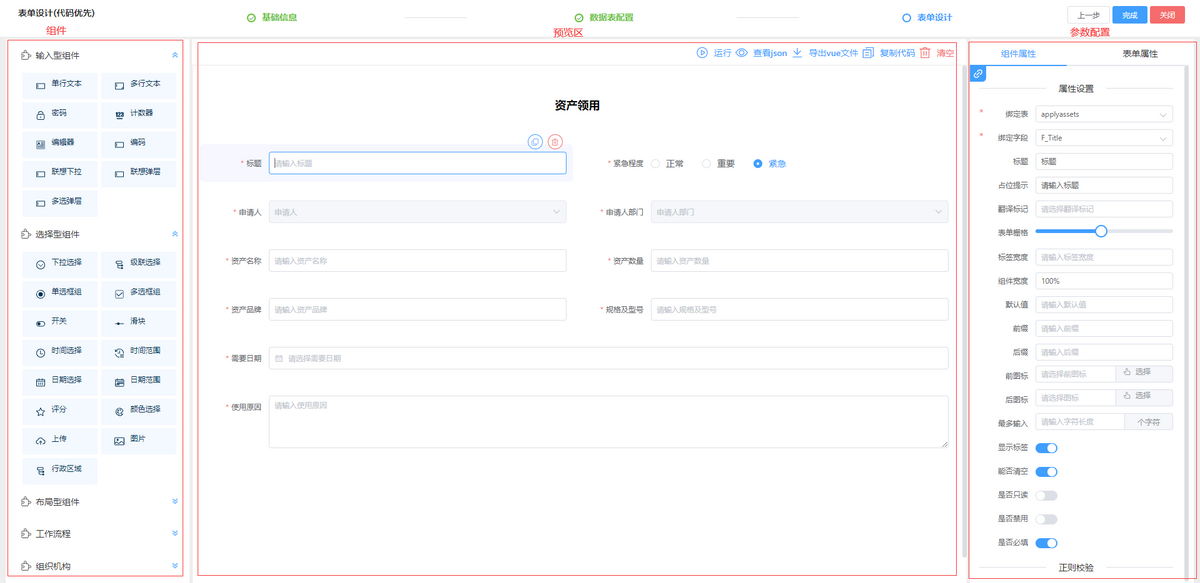Go to 表单设计 step
The image size is (1200, 583).
coord(927,18)
